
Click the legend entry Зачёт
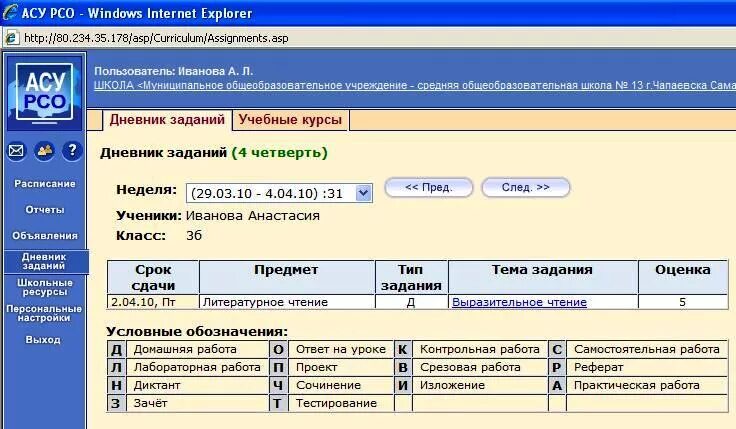pyautogui.click(x=150, y=403)
